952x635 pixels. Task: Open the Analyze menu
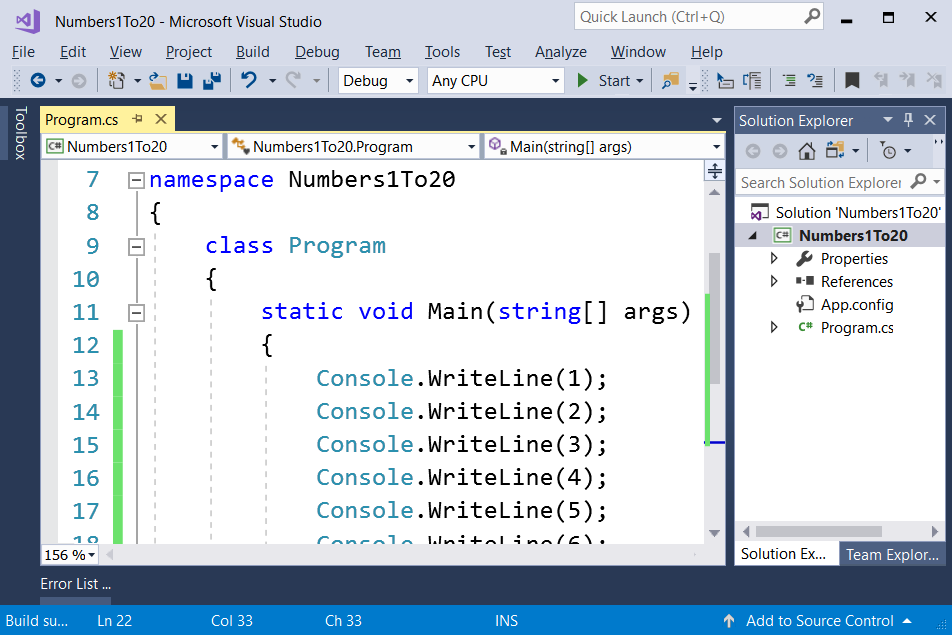click(x=561, y=52)
